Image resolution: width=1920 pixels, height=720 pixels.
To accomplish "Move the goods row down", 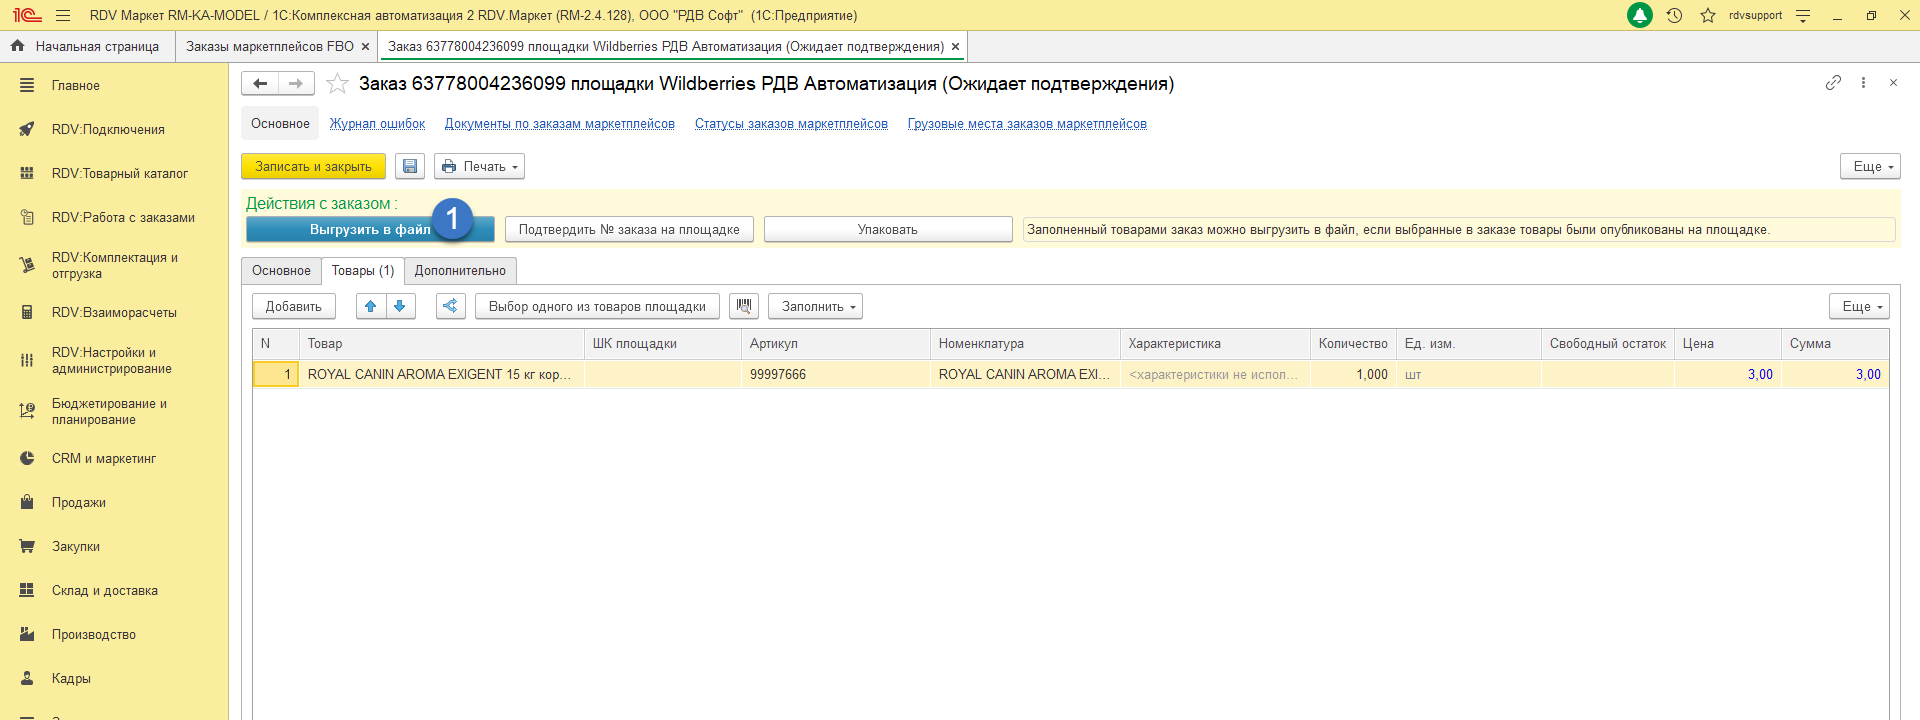I will (x=400, y=306).
